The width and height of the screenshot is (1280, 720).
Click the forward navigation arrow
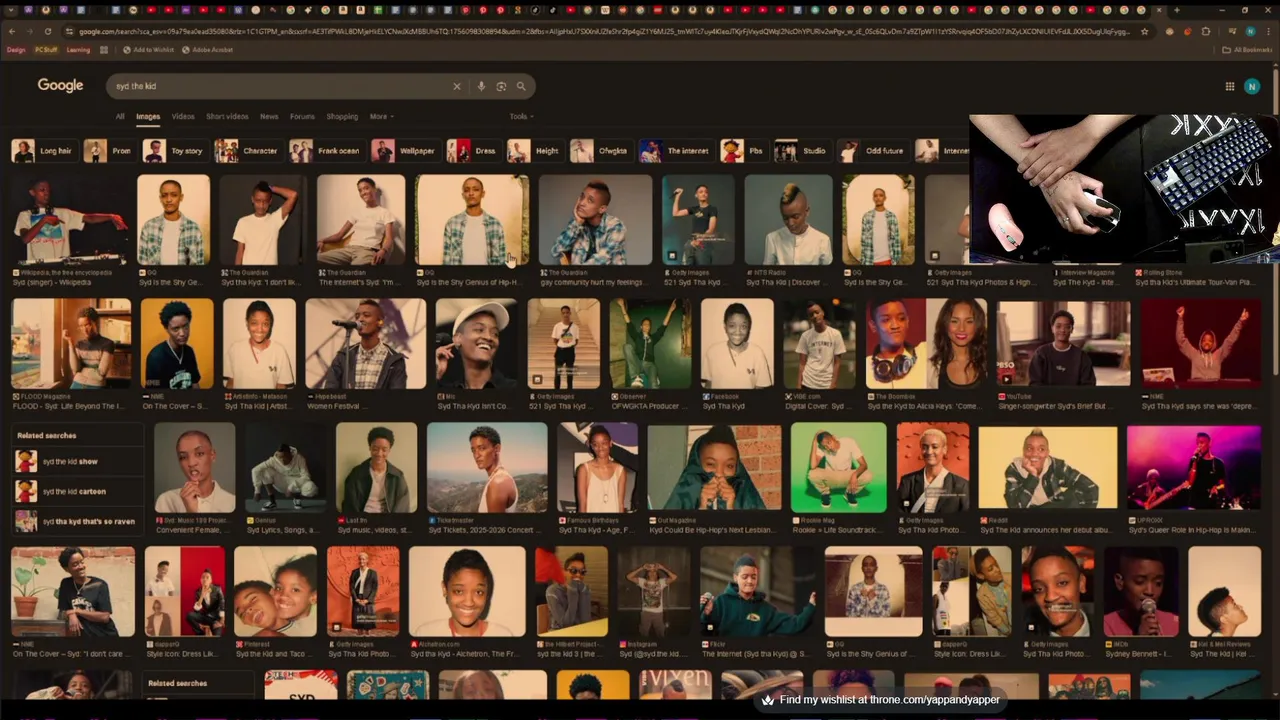30,31
